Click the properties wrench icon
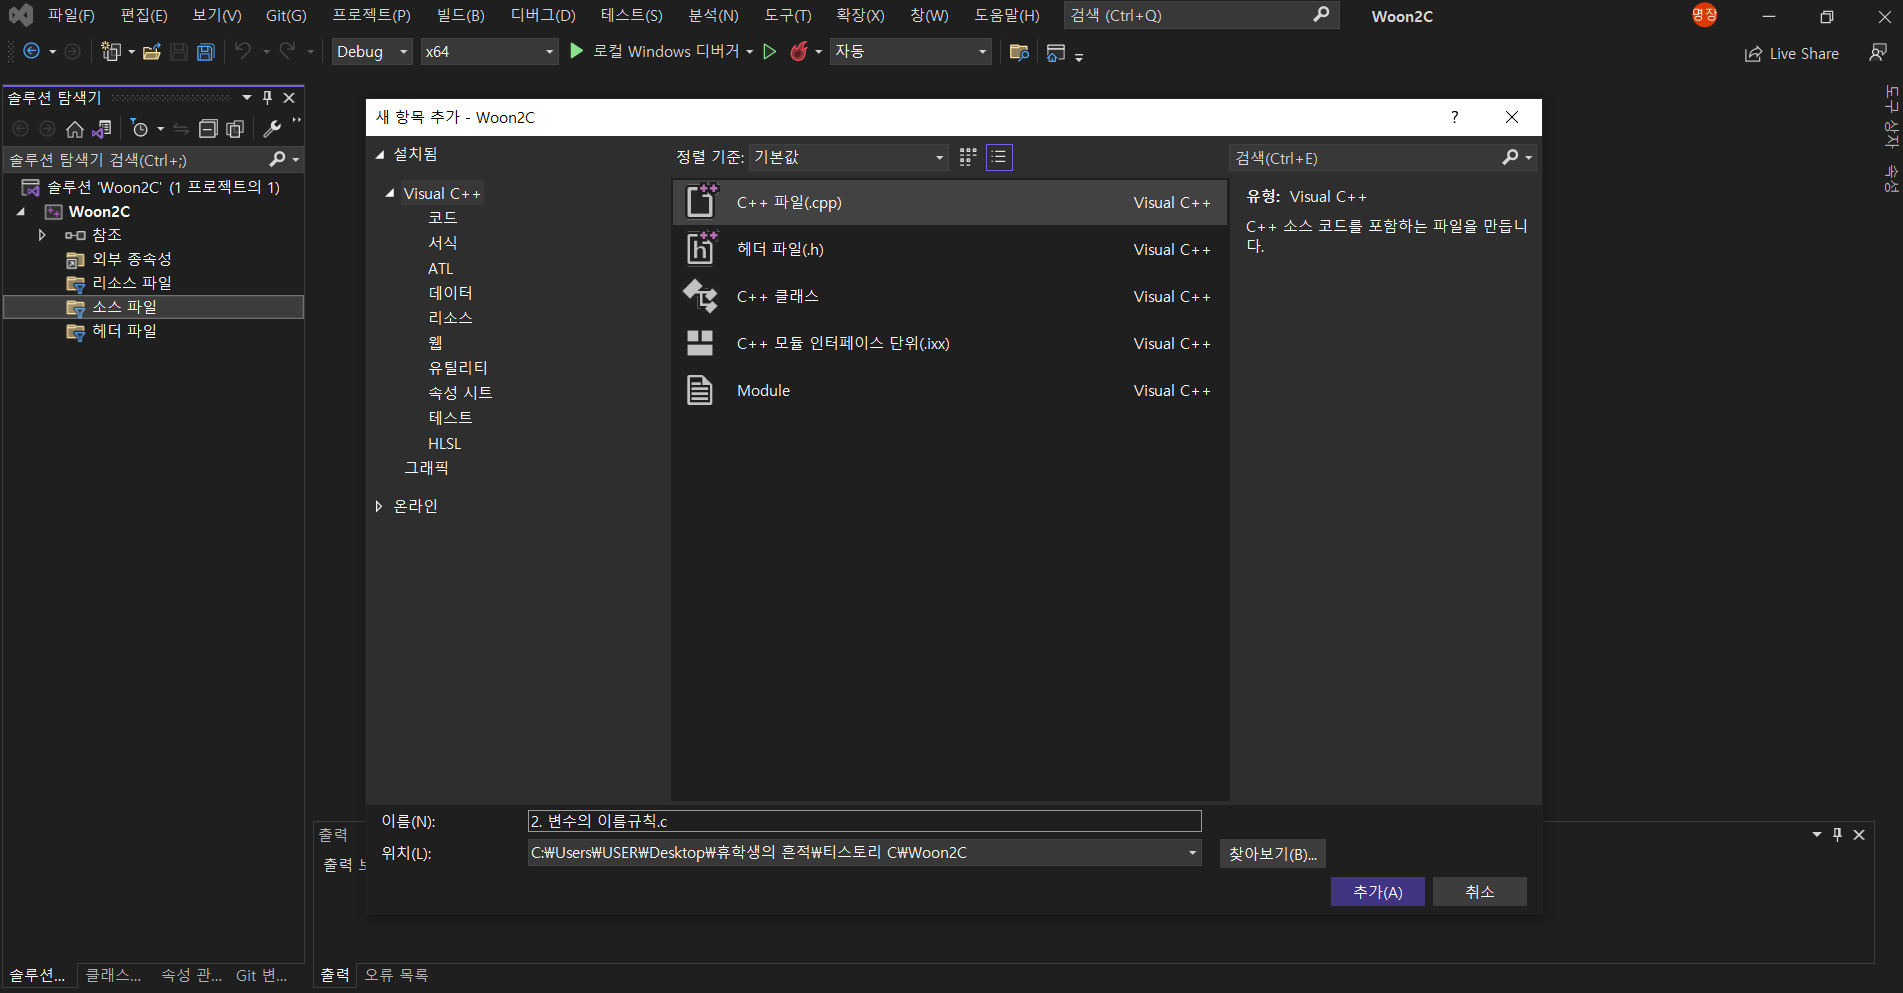 click(x=272, y=129)
